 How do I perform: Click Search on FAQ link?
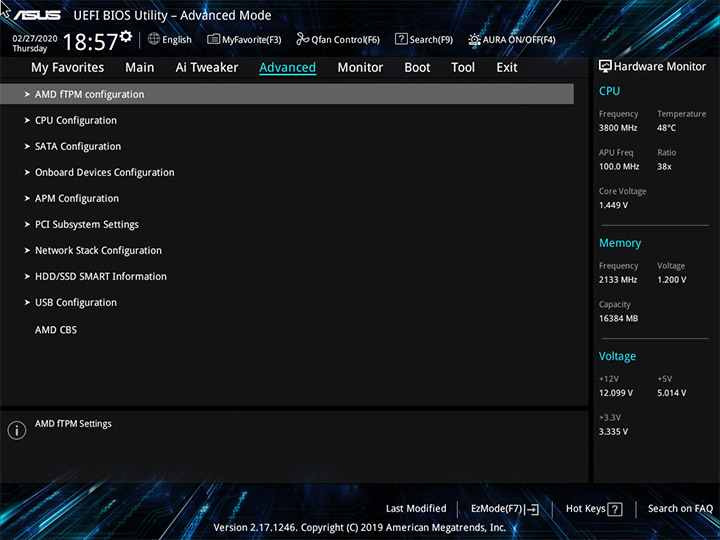click(680, 508)
